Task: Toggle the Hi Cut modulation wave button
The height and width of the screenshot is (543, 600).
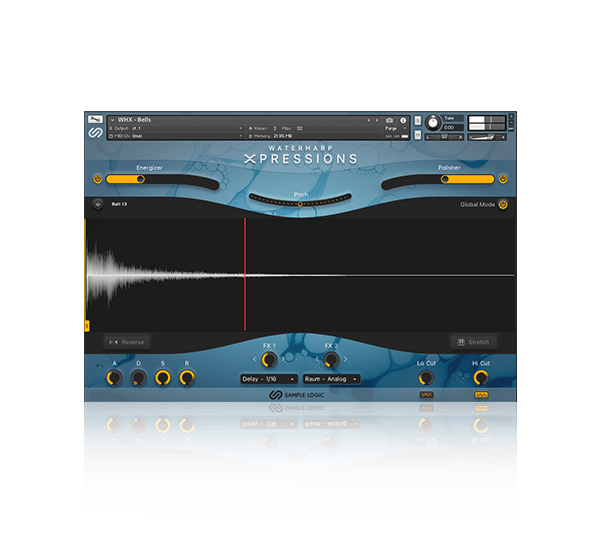Action: [481, 395]
